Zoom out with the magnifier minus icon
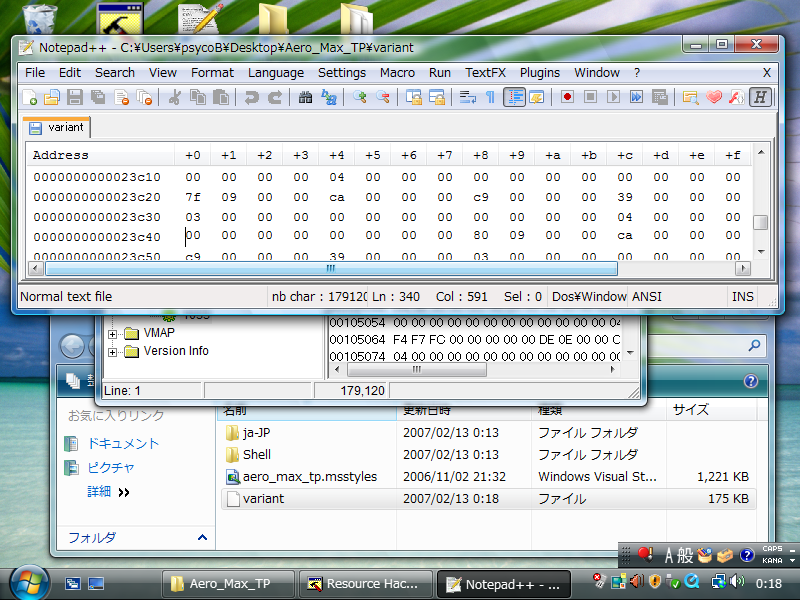This screenshot has width=800, height=600. point(383,97)
